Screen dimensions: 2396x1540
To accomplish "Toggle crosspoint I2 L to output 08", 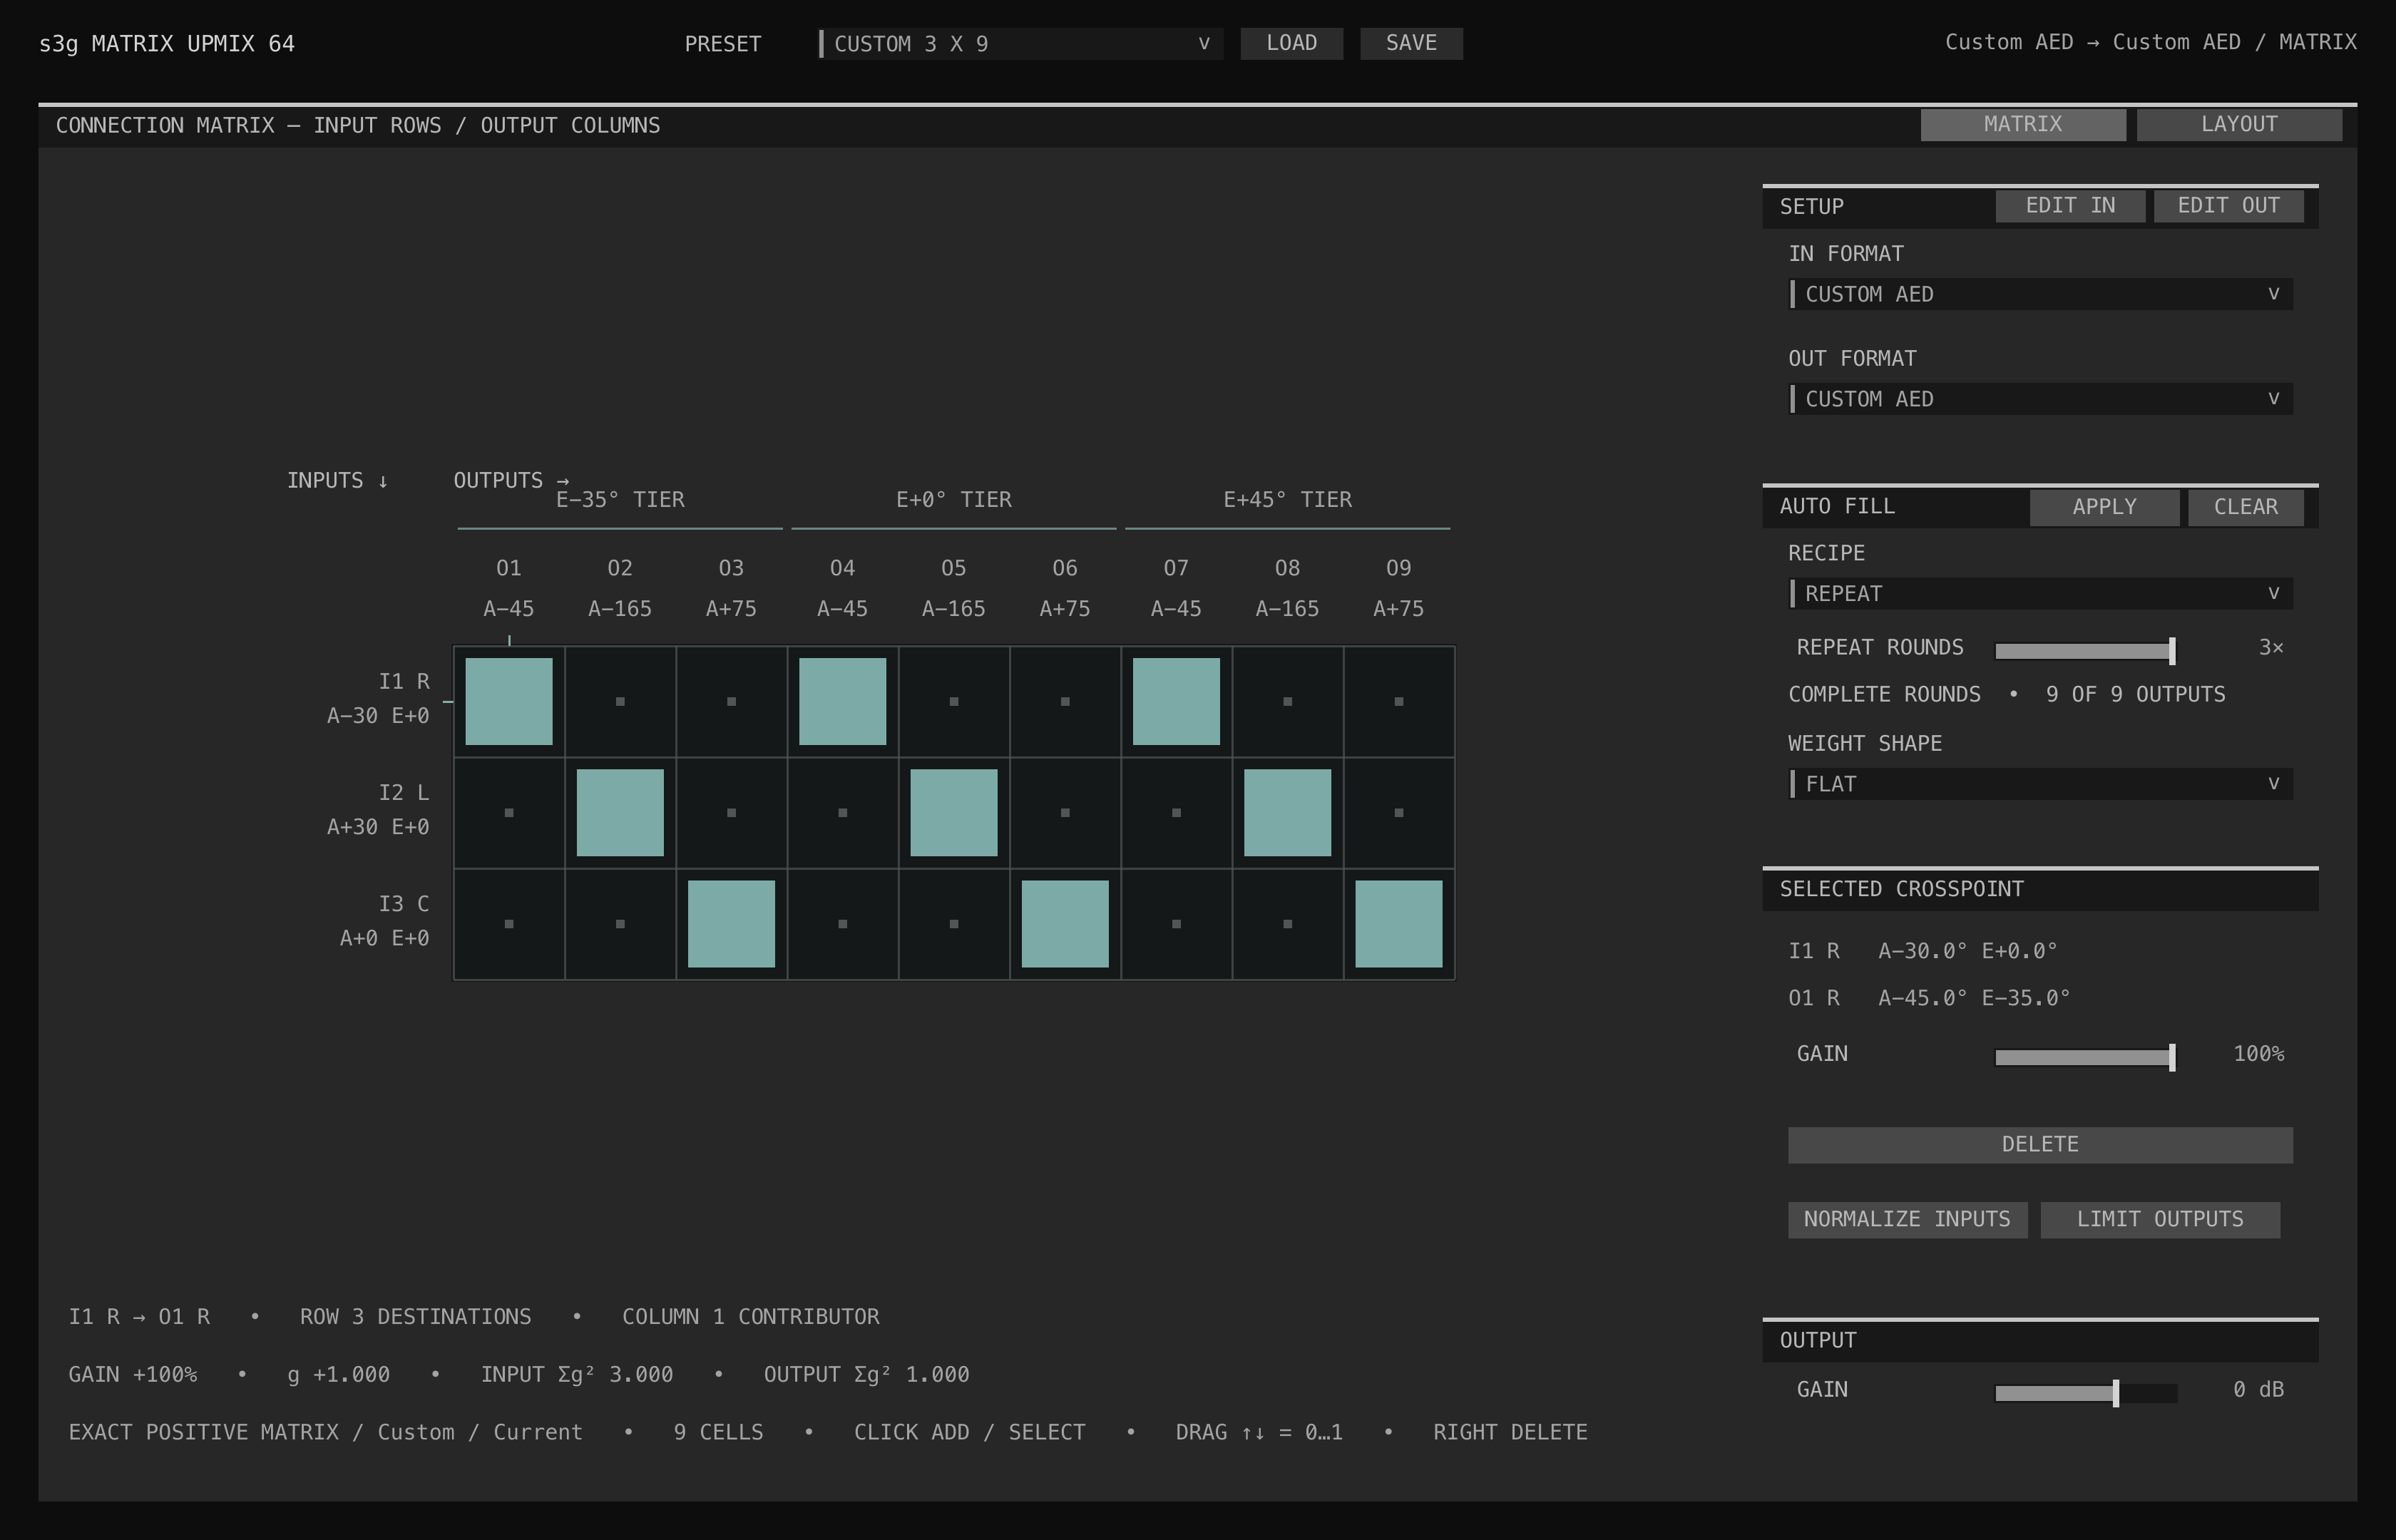I will 1287,812.
